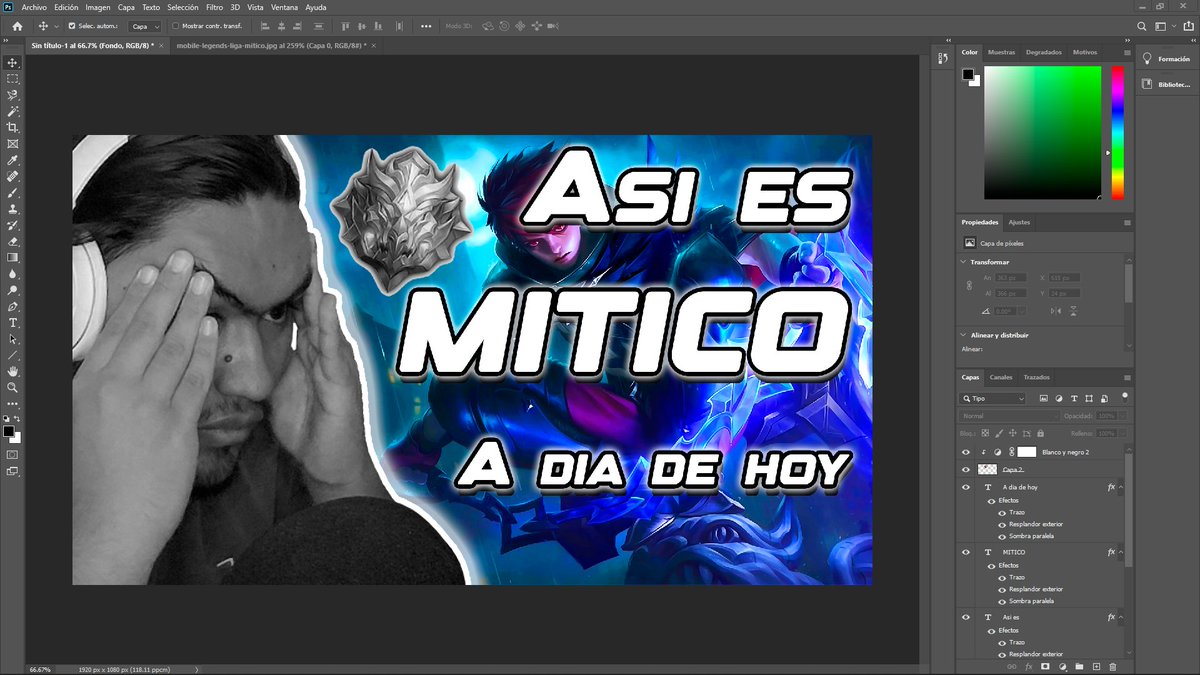Image resolution: width=1200 pixels, height=675 pixels.
Task: Select the Lasso tool
Action: 13,95
